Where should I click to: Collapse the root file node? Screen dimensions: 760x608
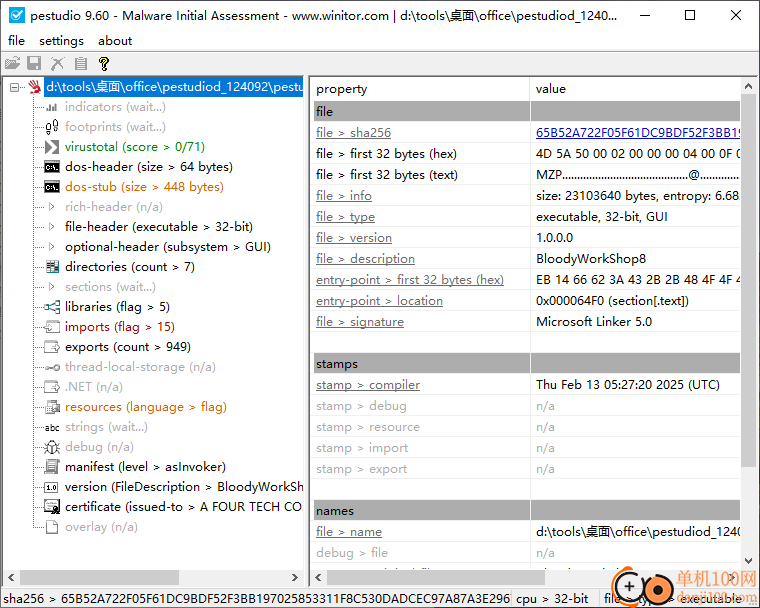pos(15,87)
